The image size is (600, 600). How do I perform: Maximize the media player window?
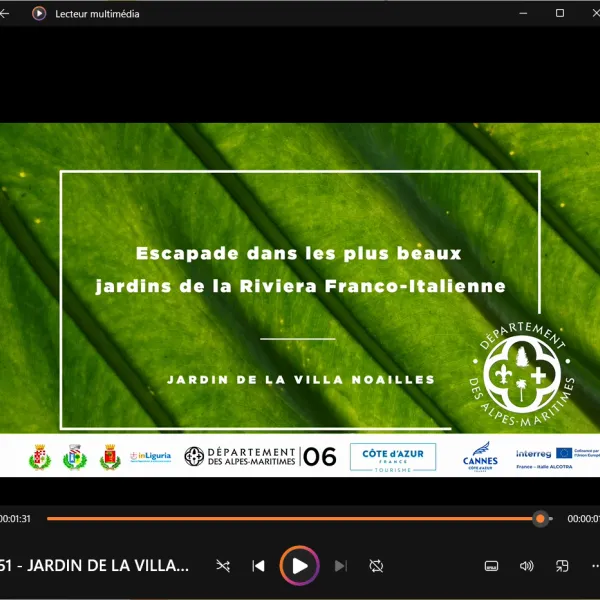[x=560, y=13]
